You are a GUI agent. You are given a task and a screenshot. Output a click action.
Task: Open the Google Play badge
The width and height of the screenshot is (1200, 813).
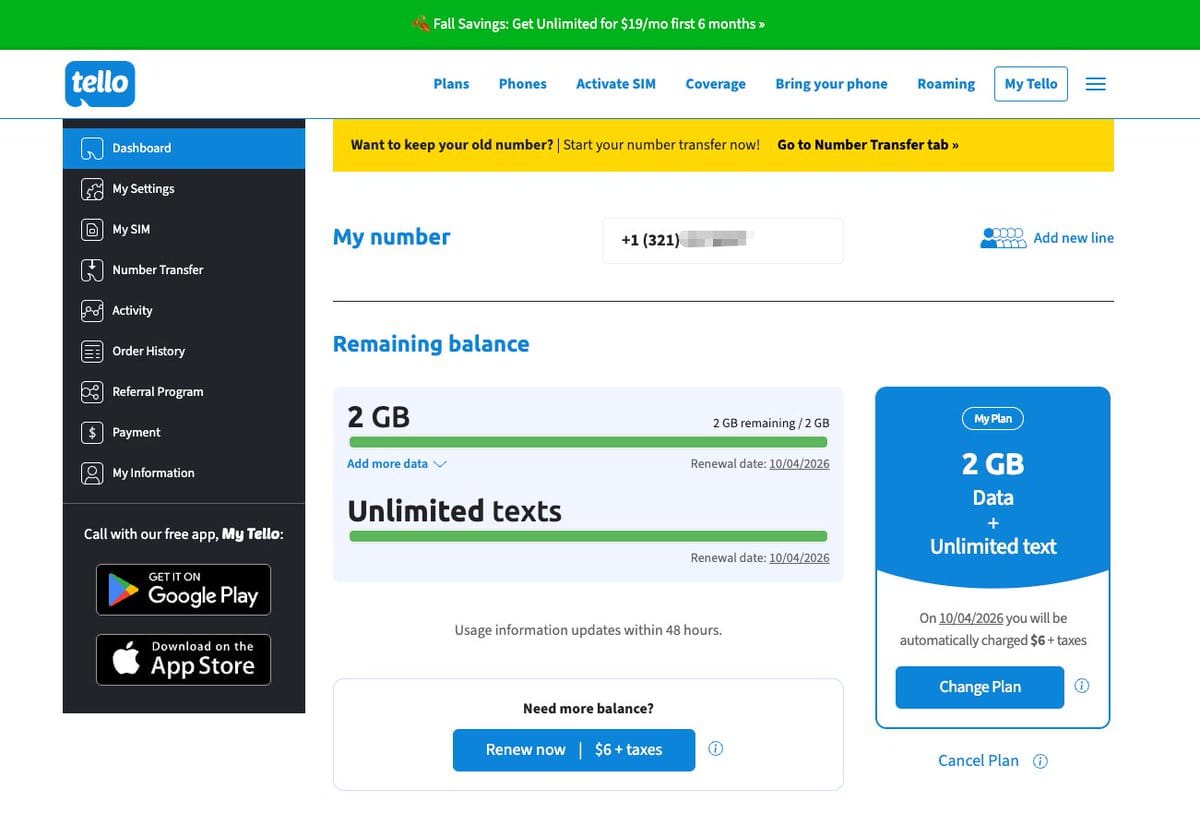pos(183,590)
